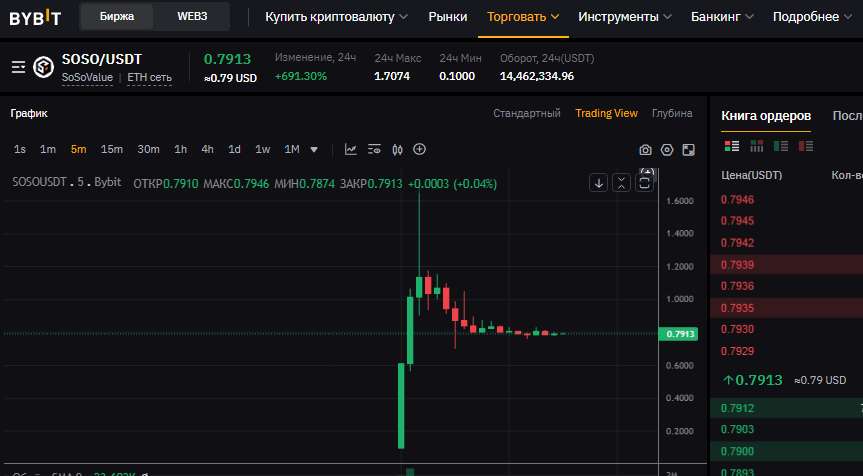Click the График panel title
Screen dimensions: 863x476
tap(29, 113)
